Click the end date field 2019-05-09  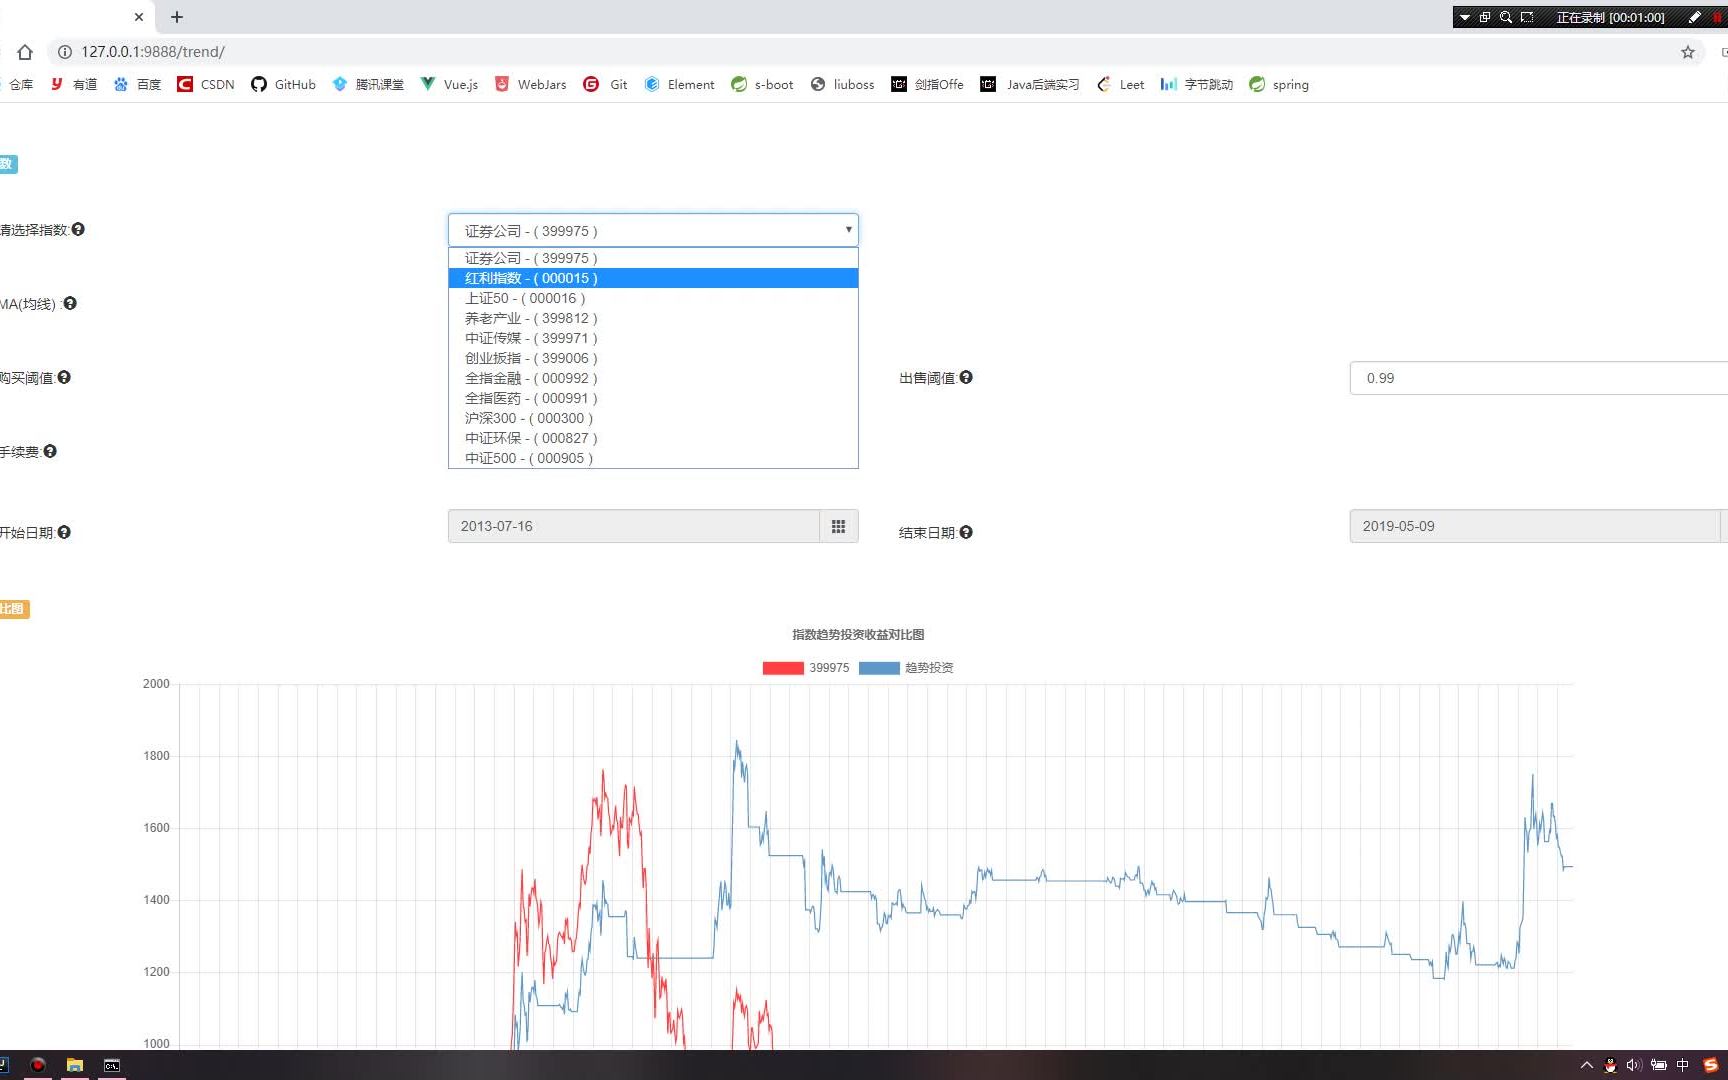[1534, 526]
